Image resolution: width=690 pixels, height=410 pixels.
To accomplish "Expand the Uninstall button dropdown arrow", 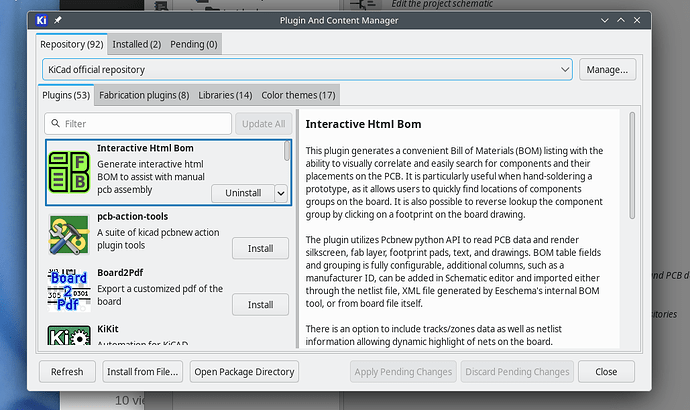I will pos(280,193).
